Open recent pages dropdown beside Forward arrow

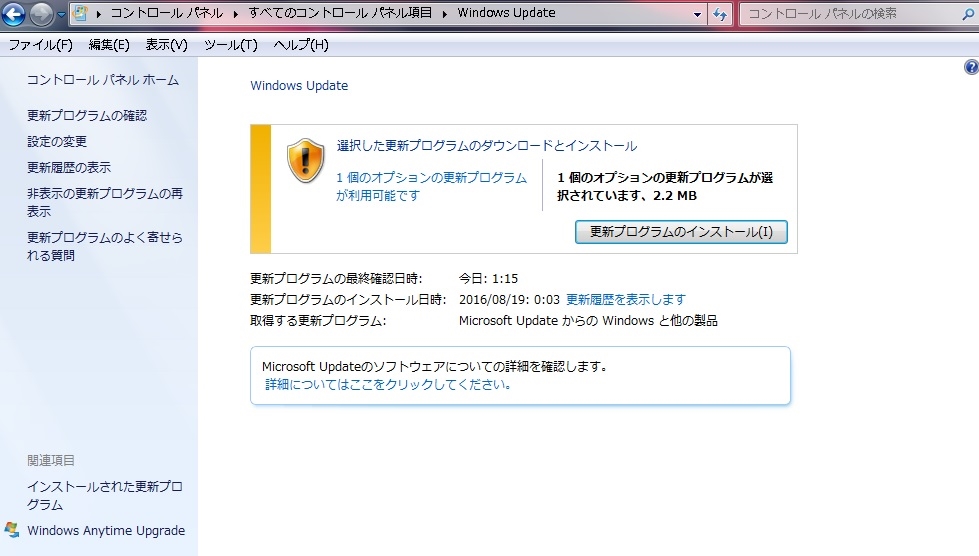[61, 14]
